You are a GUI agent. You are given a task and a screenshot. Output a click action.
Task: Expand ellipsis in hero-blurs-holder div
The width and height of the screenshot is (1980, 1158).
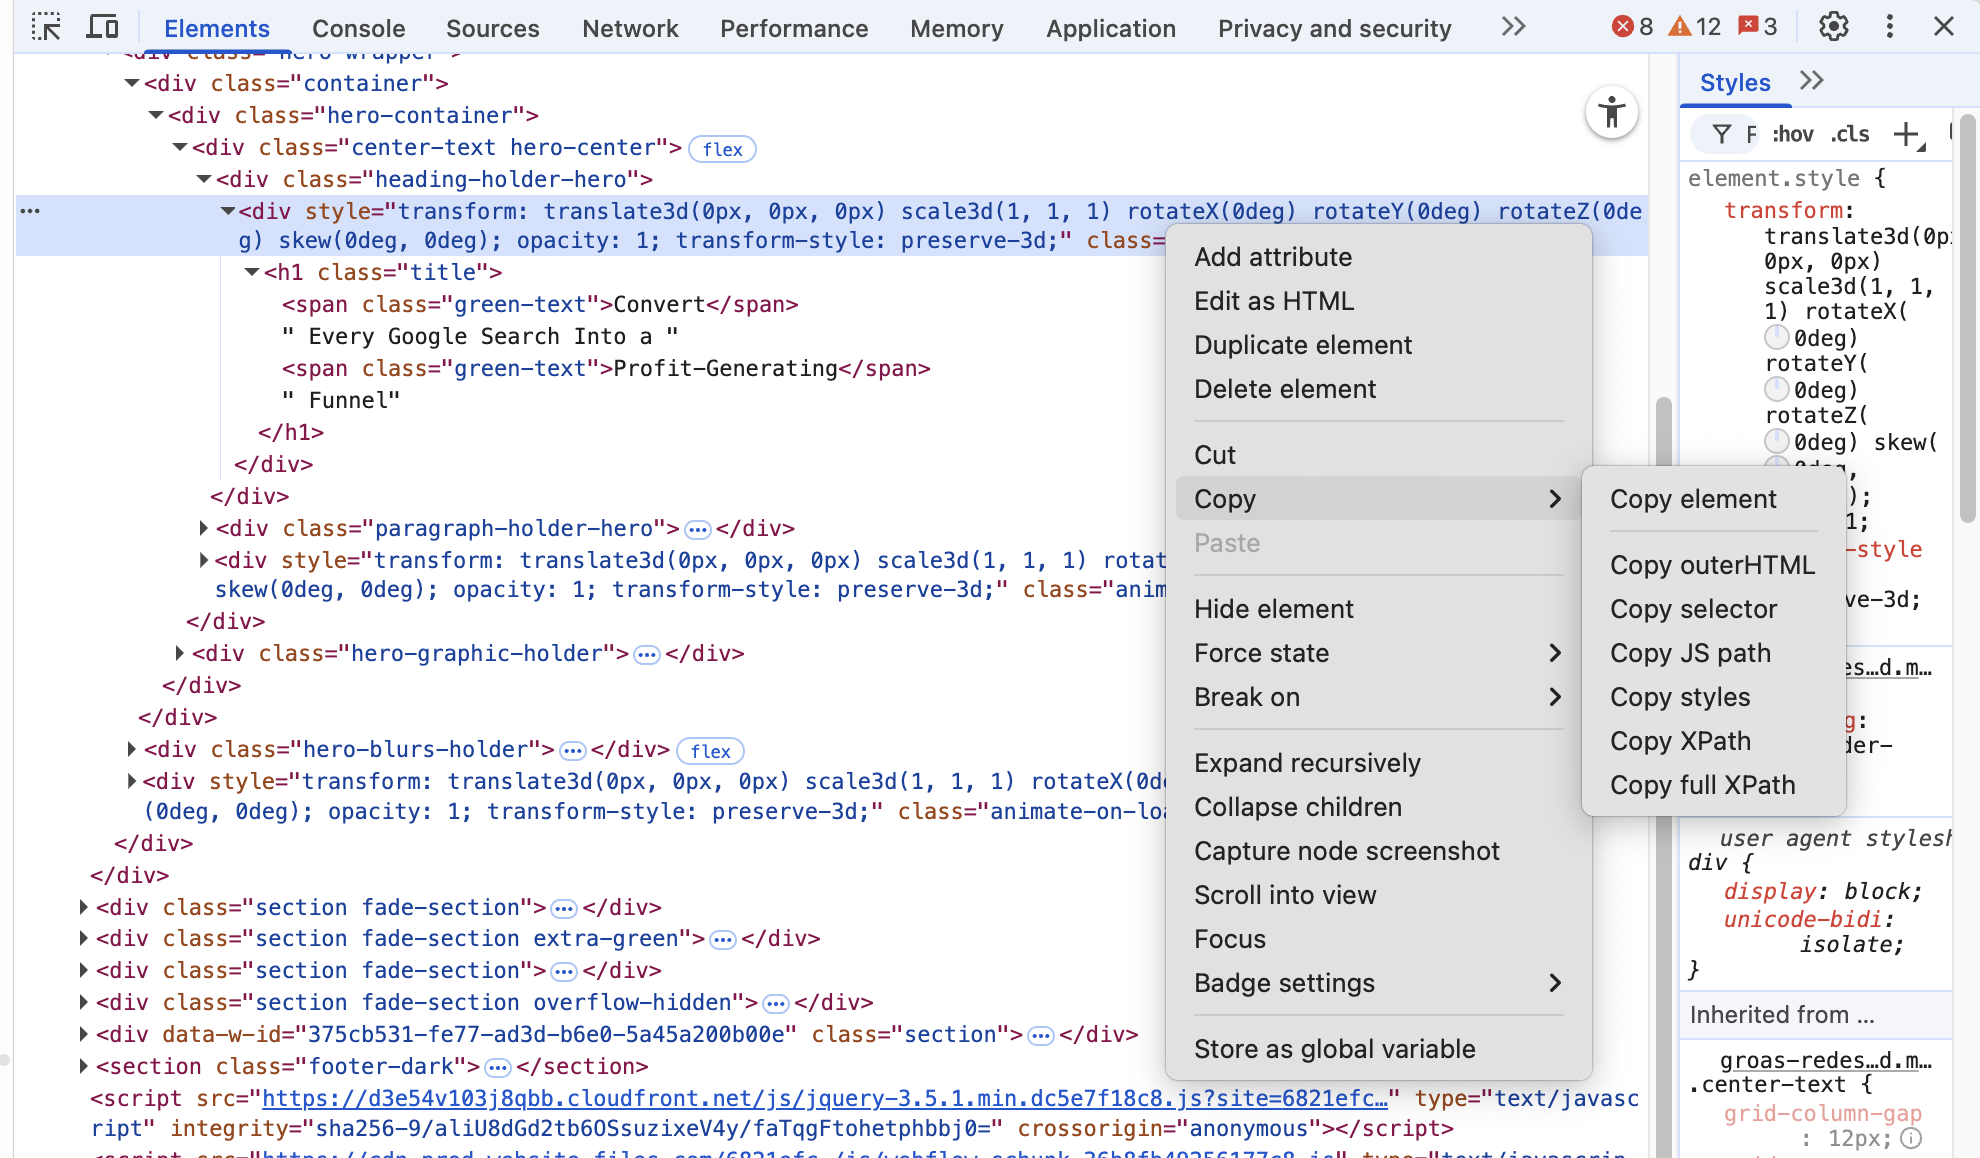click(x=573, y=750)
